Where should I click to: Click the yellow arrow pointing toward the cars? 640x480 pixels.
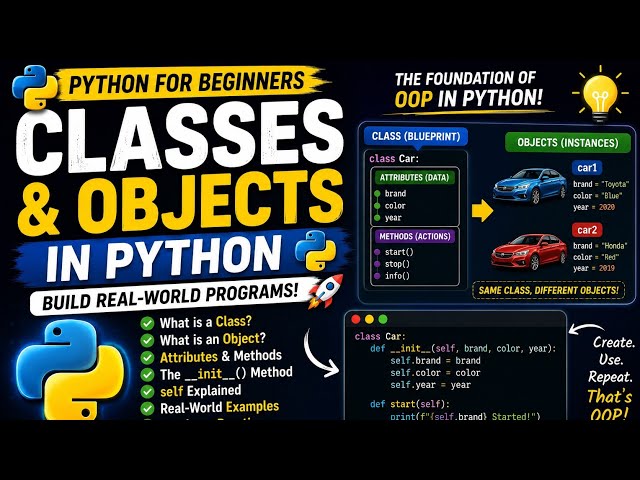[482, 211]
